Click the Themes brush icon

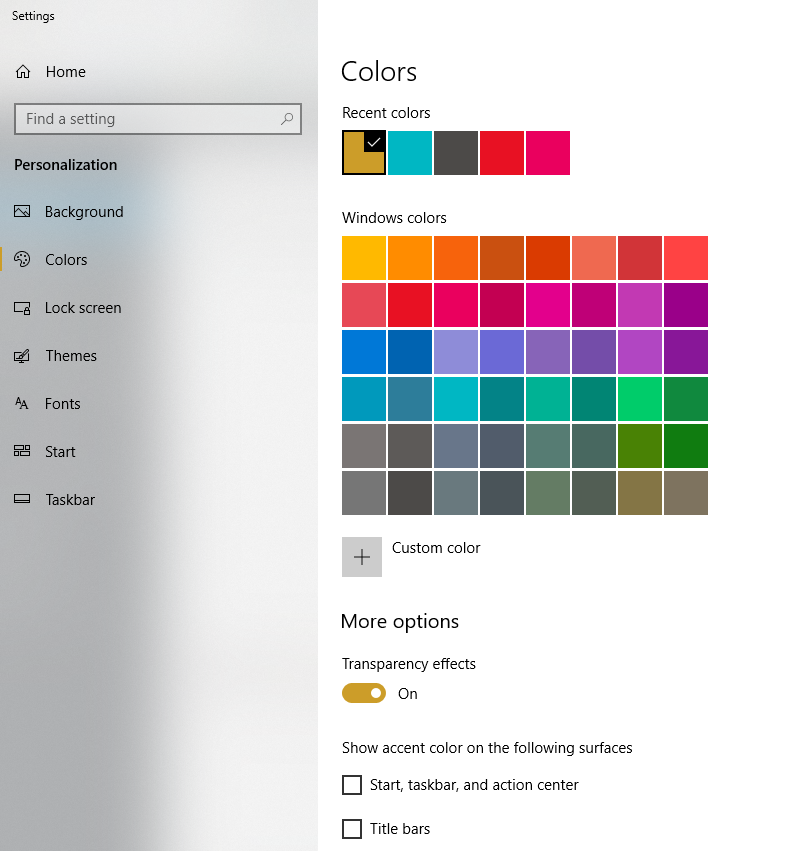tap(22, 356)
